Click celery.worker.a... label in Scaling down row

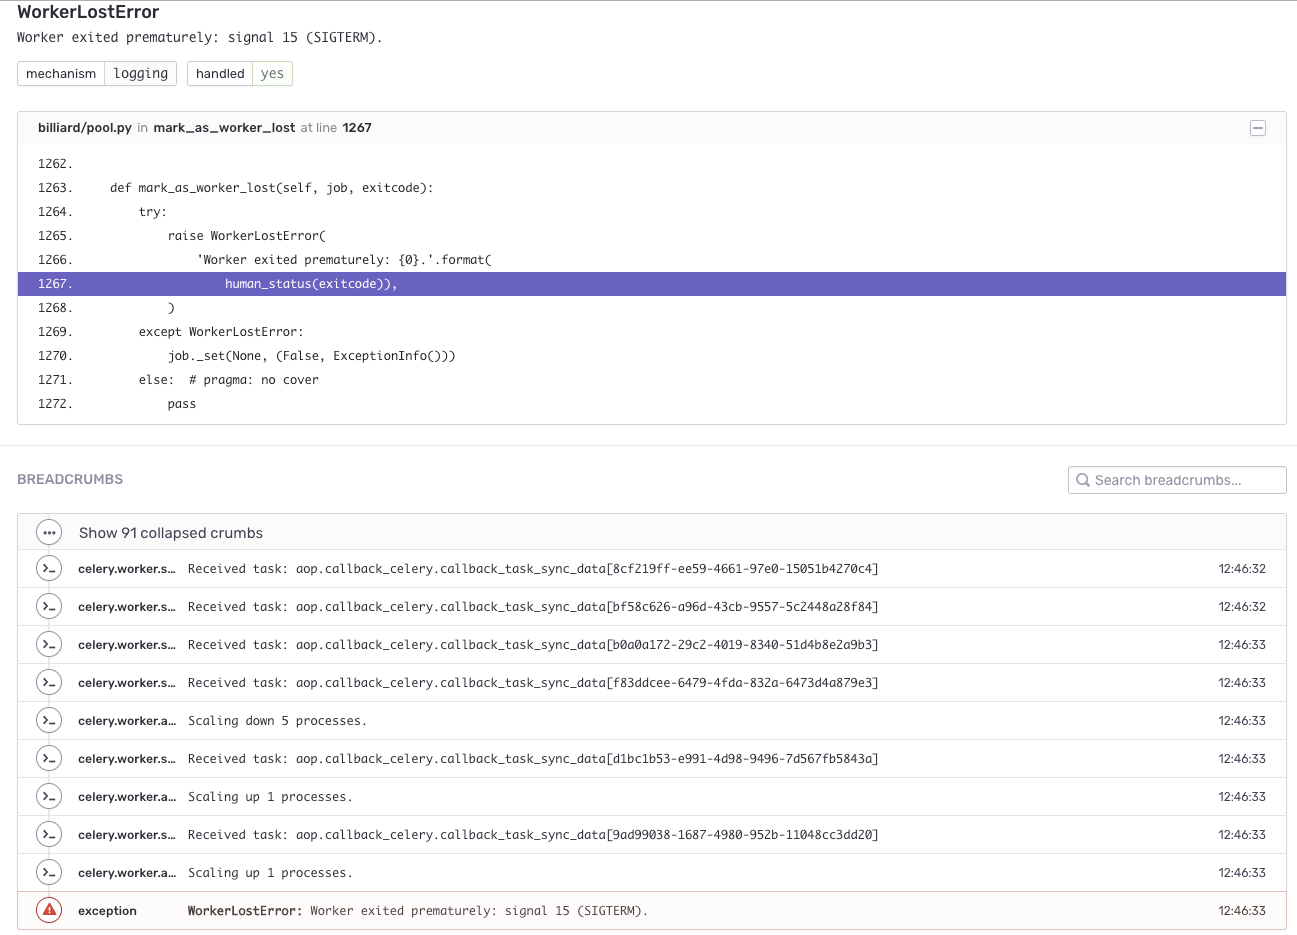pyautogui.click(x=127, y=721)
